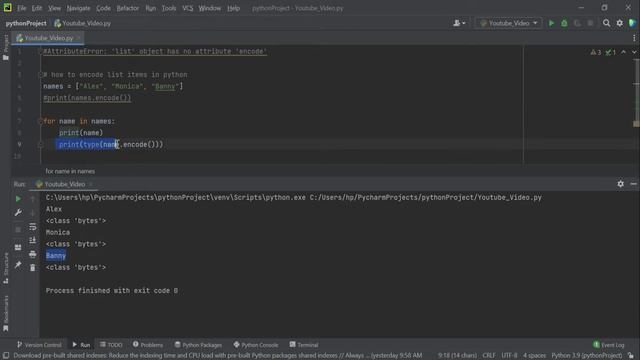The image size is (640, 360).
Task: Open the VCS menu
Action: (188, 8)
